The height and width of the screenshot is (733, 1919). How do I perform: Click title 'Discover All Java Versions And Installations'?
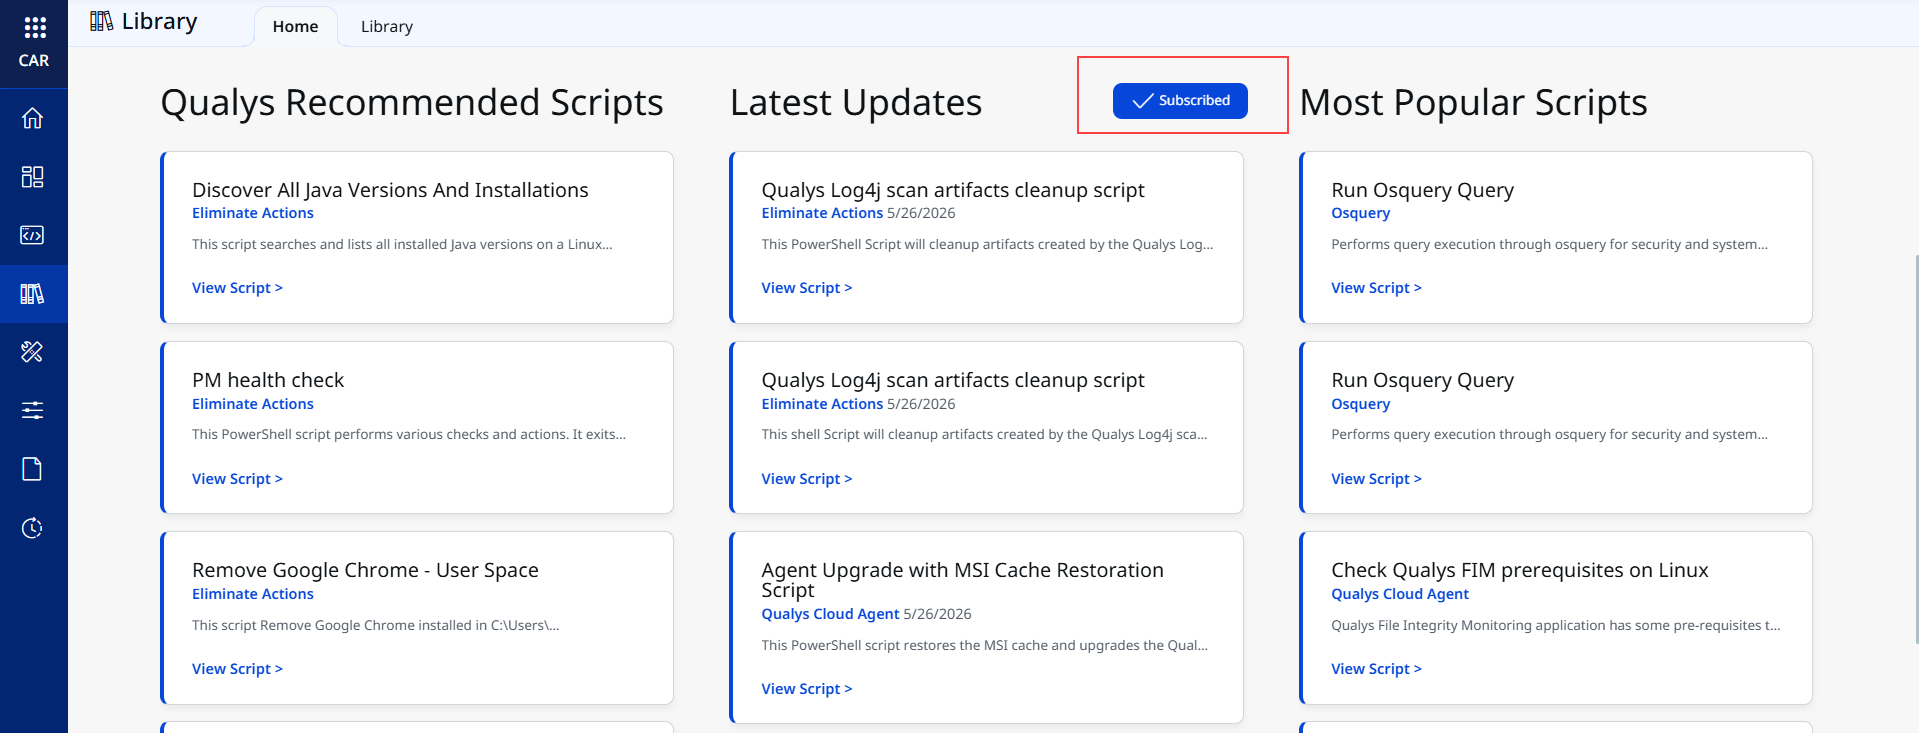(x=390, y=190)
